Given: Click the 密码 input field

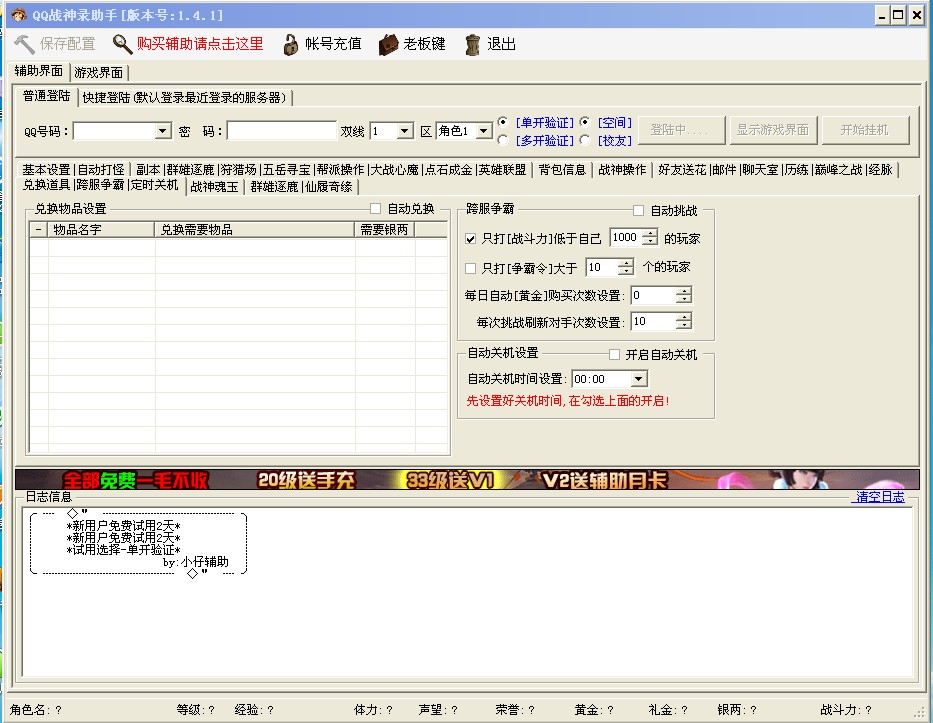Looking at the screenshot, I should point(282,131).
